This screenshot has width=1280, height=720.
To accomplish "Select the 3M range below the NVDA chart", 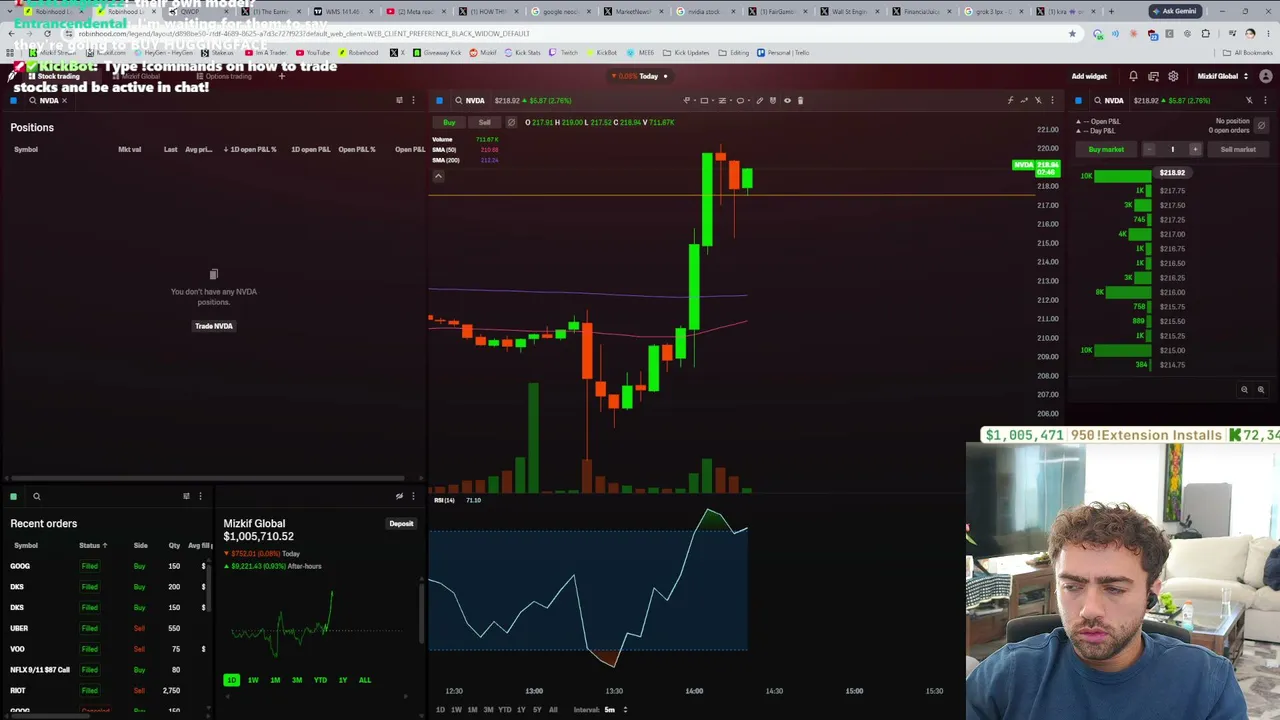I will [488, 710].
